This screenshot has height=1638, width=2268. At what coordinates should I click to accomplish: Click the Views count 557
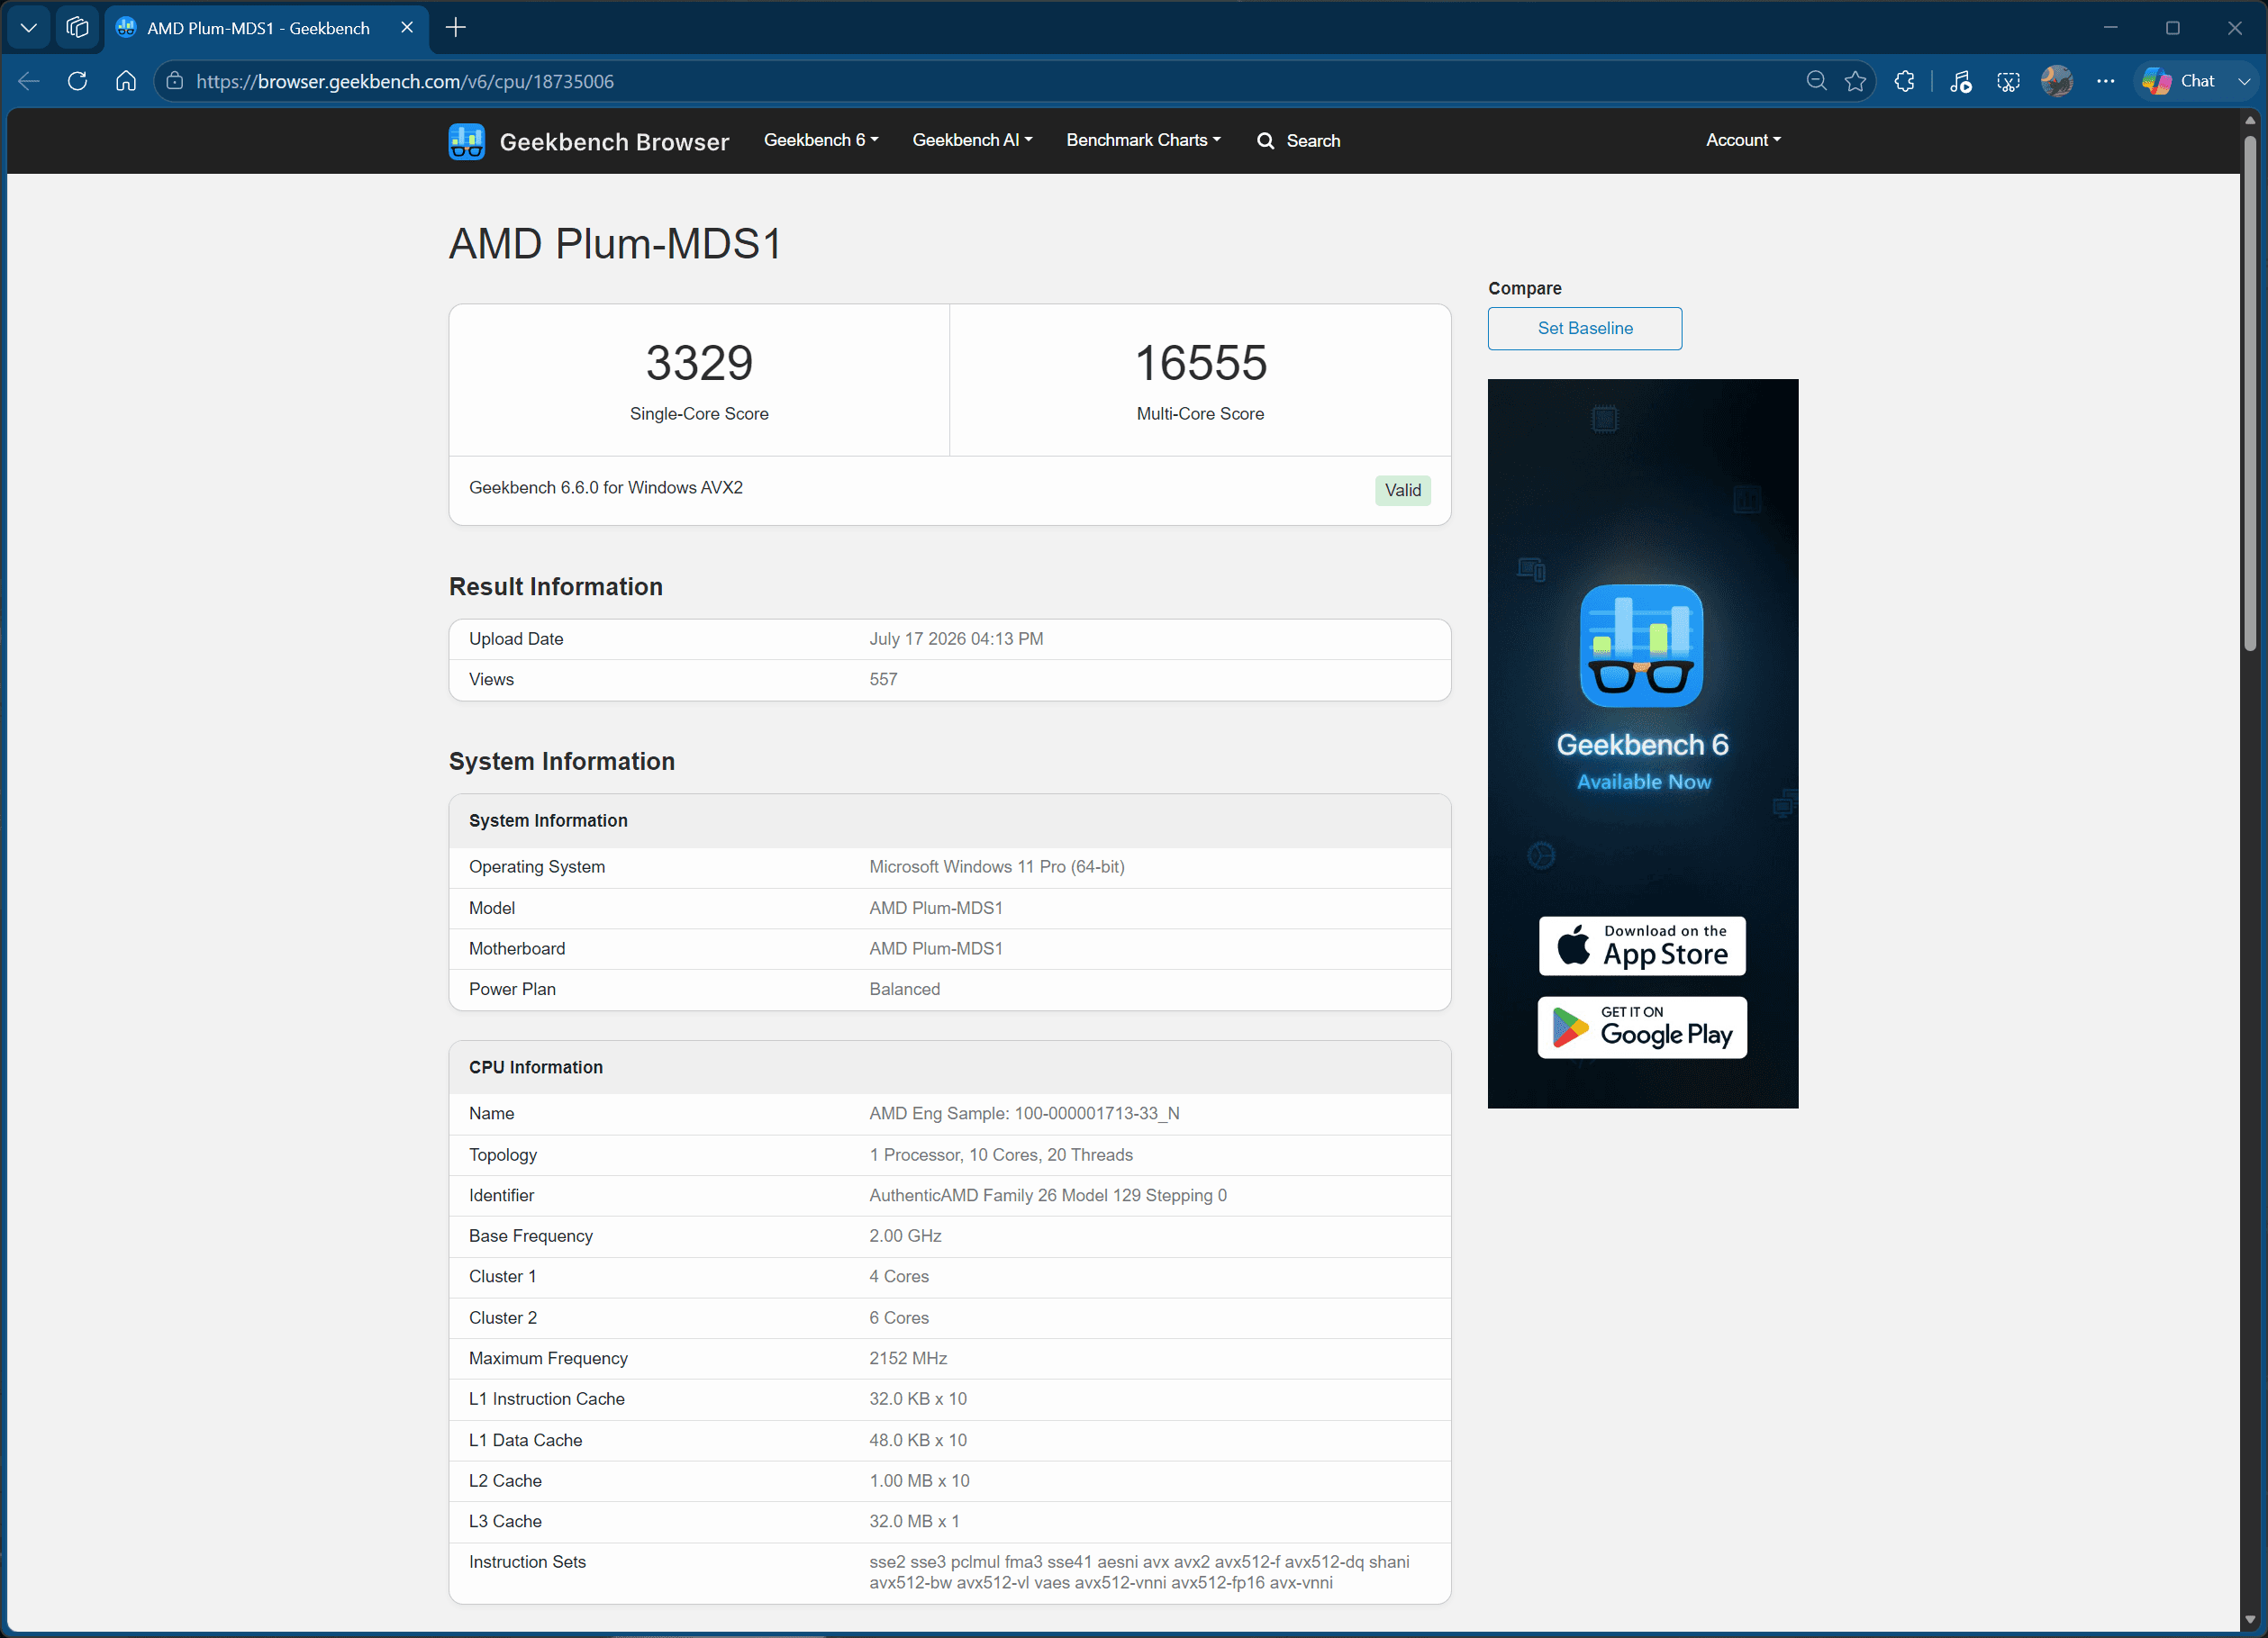883,679
